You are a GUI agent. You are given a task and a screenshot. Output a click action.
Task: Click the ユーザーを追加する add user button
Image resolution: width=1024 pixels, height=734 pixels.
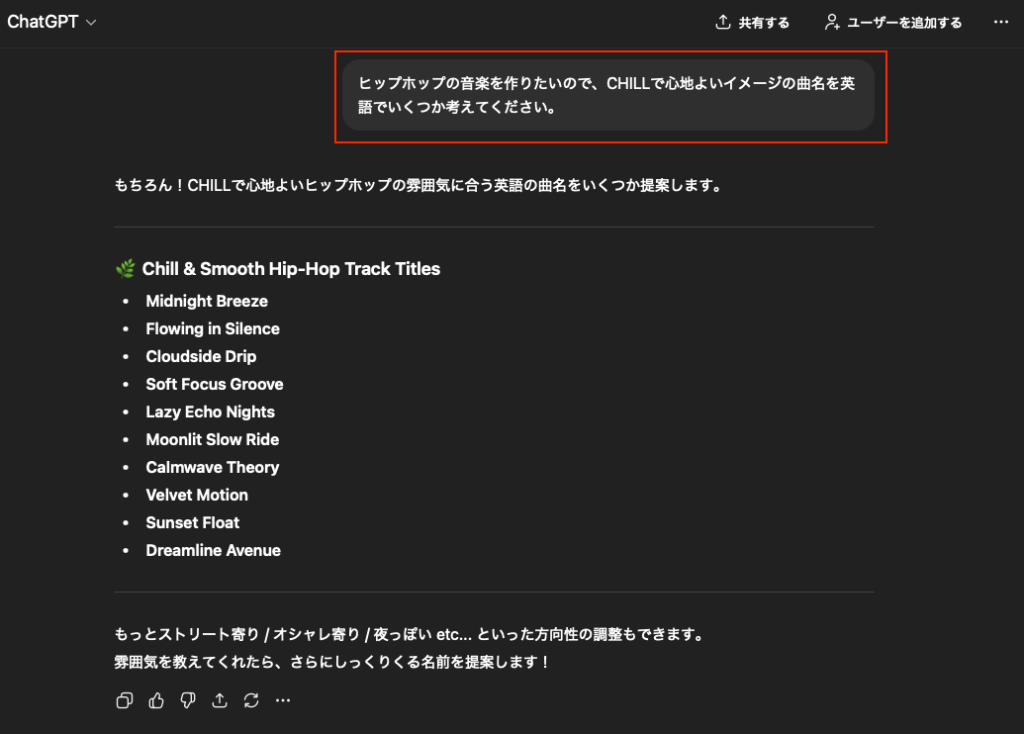click(x=892, y=22)
